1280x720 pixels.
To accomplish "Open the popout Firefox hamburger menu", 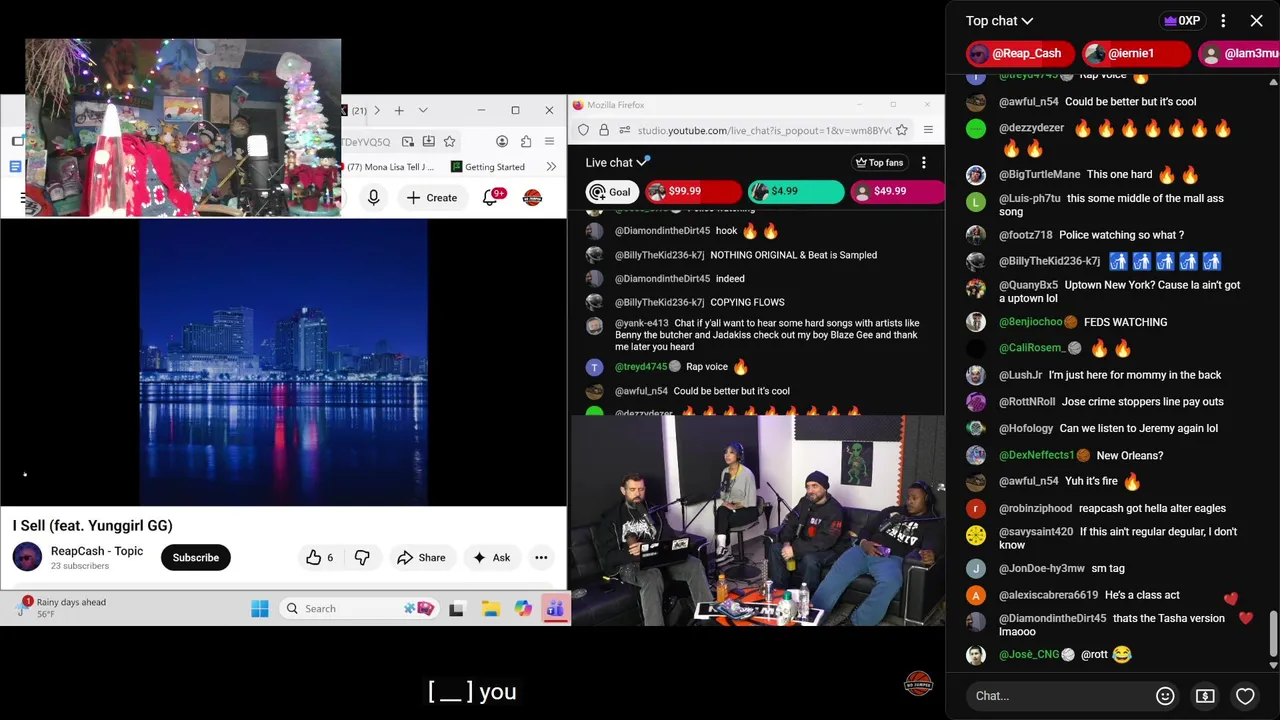I will [928, 131].
